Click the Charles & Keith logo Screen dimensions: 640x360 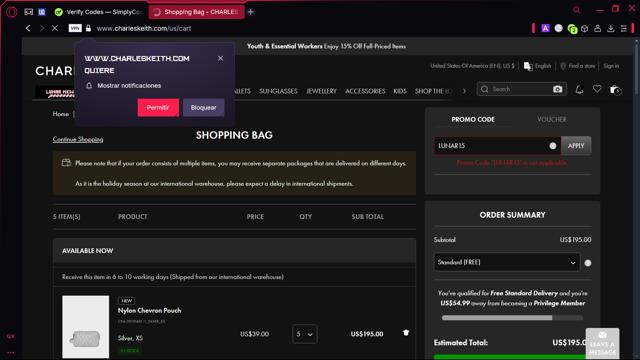click(54, 71)
